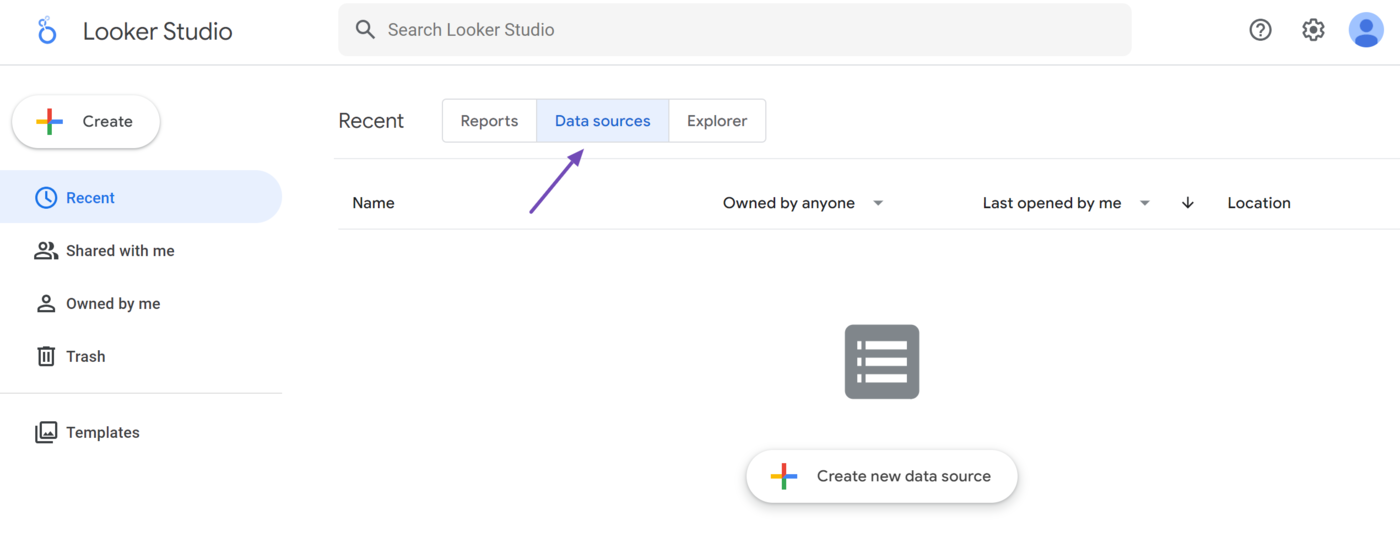This screenshot has width=1400, height=543.
Task: Click the Trash bin icon
Action: coord(46,356)
